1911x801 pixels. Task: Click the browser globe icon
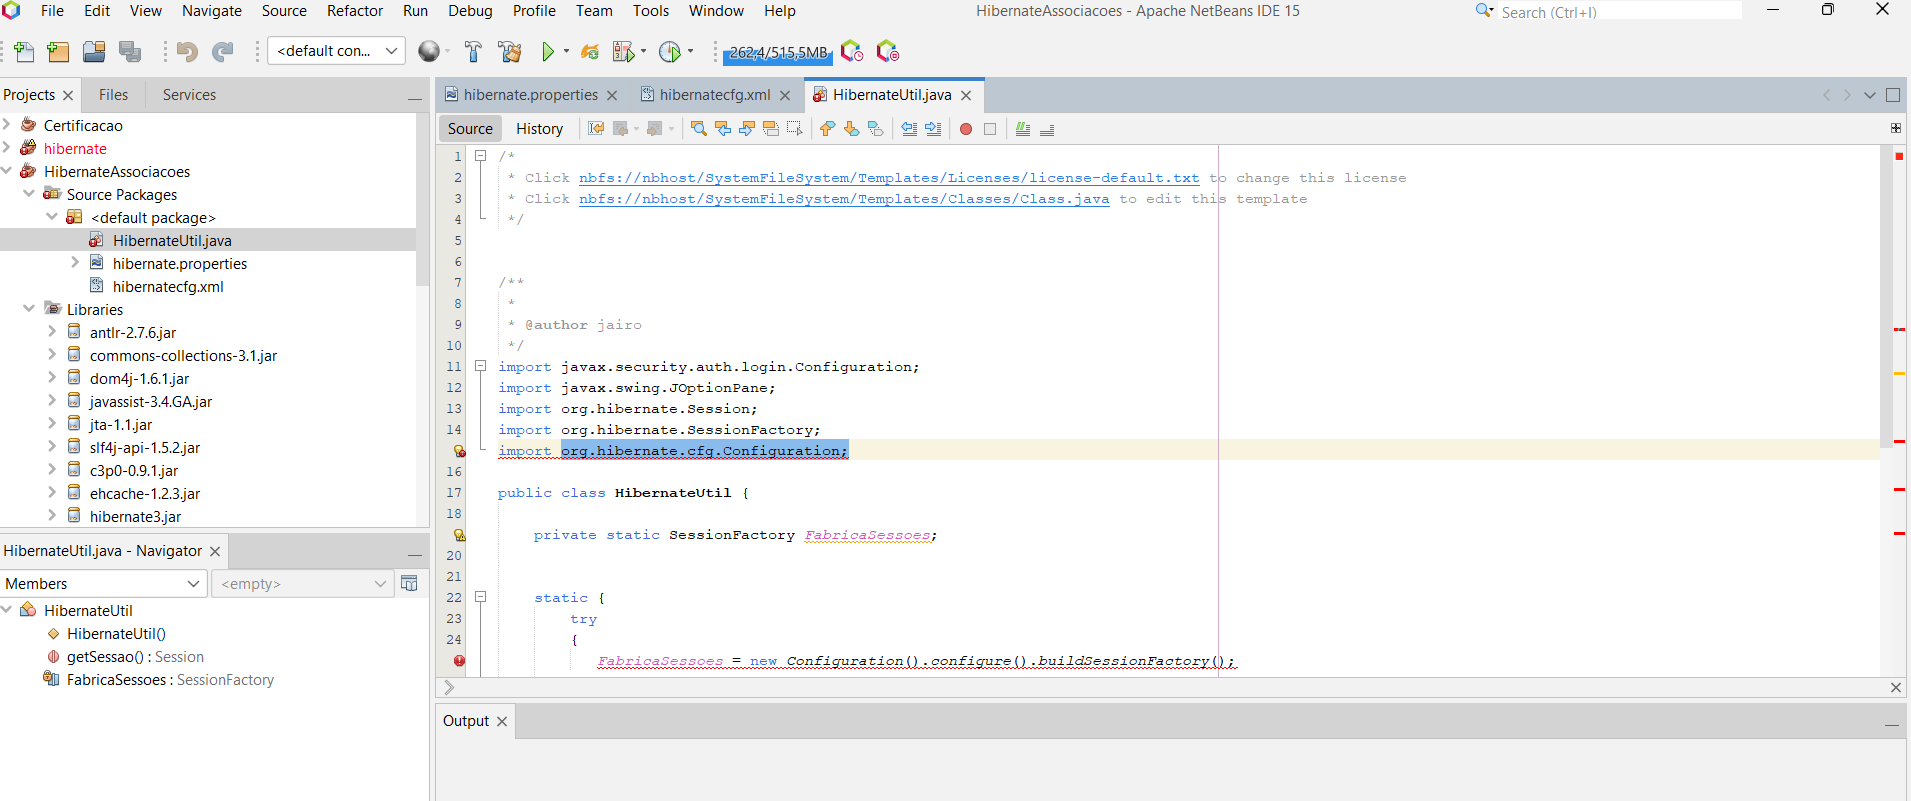pyautogui.click(x=429, y=51)
